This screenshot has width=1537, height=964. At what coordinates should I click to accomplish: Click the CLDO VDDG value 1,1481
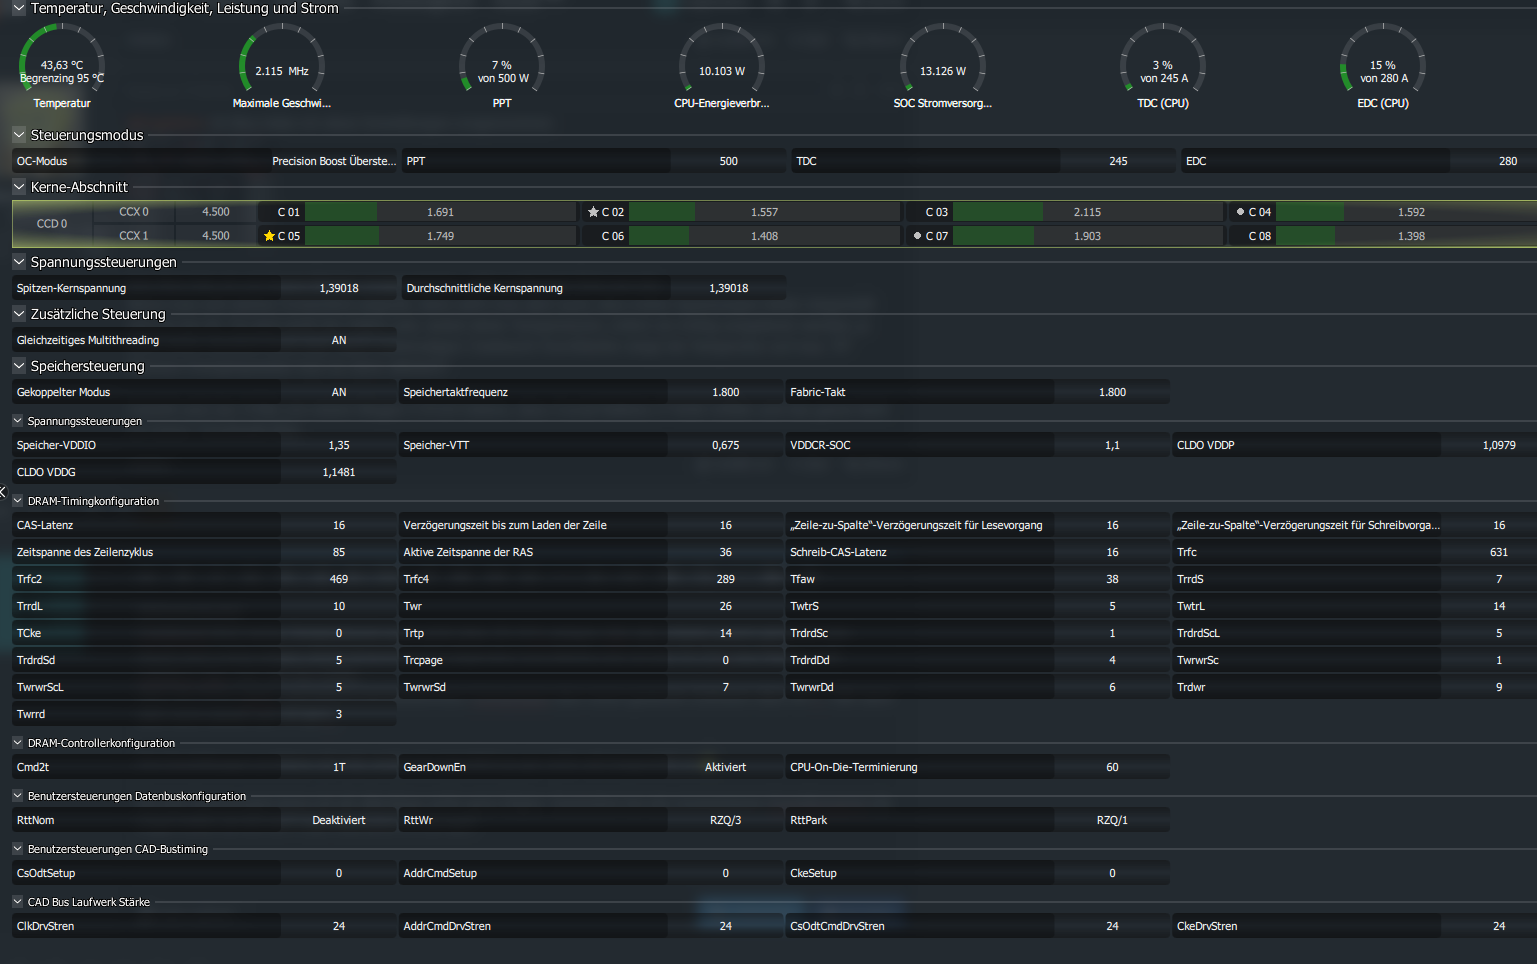tap(339, 472)
